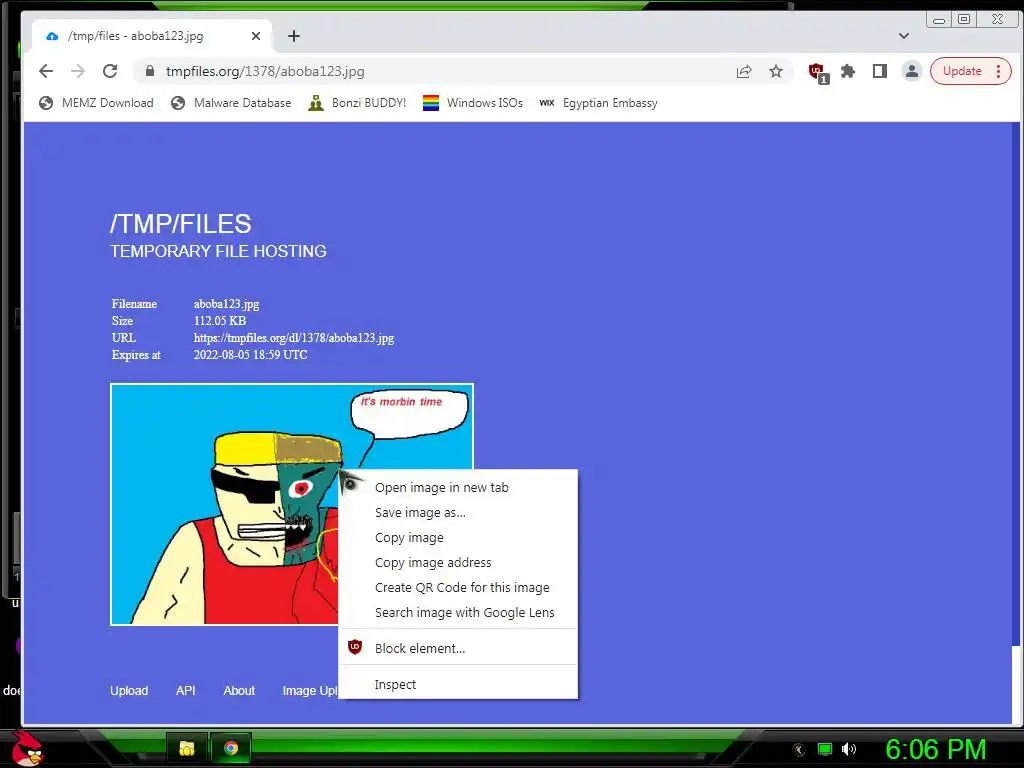Open the uBlock Origin extension icon
This screenshot has height=768, width=1024.
(818, 72)
